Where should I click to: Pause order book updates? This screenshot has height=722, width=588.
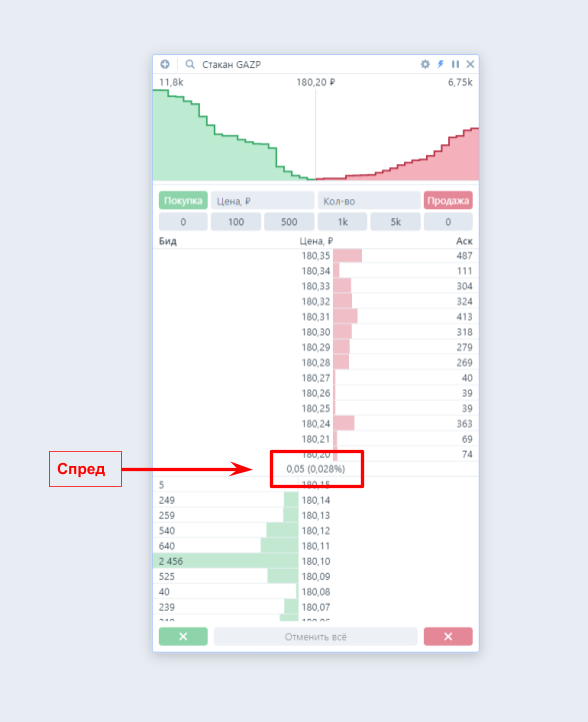(x=455, y=64)
